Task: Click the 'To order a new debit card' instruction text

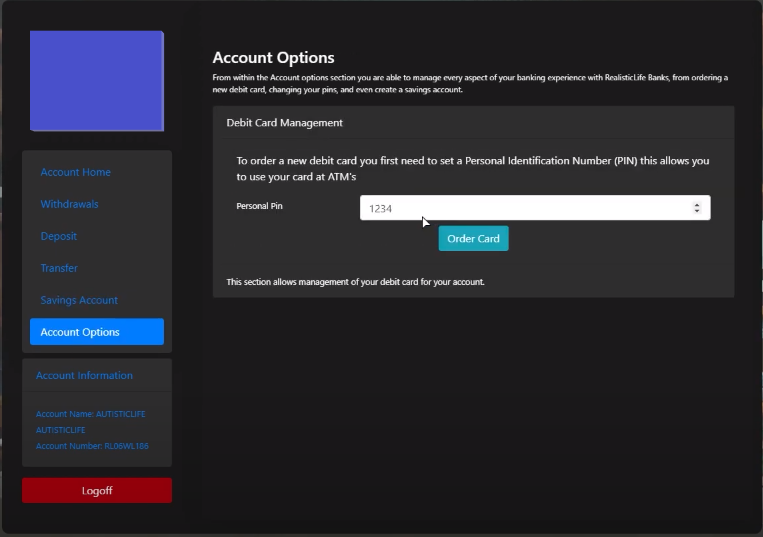Action: click(473, 169)
